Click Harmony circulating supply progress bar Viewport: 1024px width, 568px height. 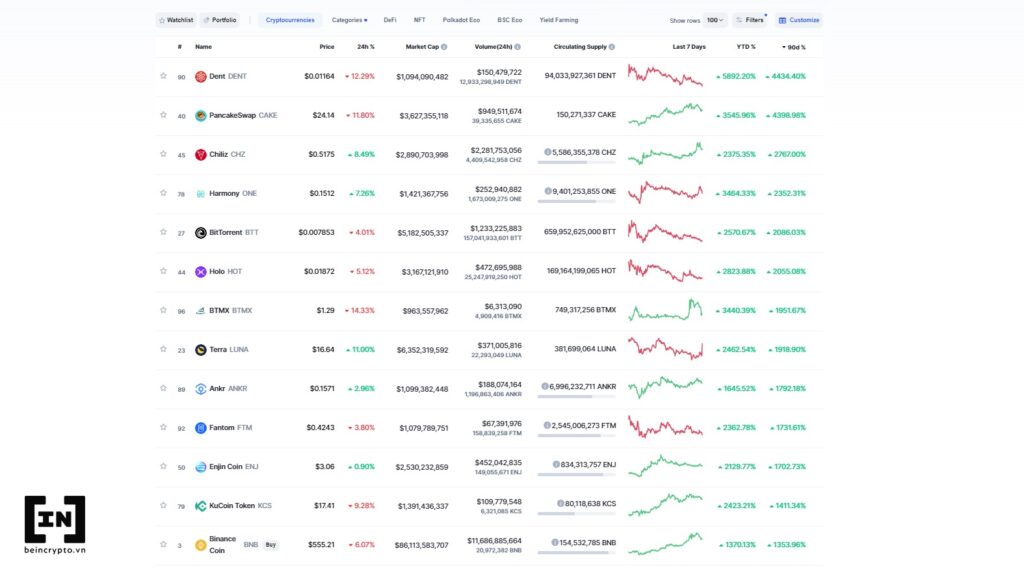pos(577,201)
